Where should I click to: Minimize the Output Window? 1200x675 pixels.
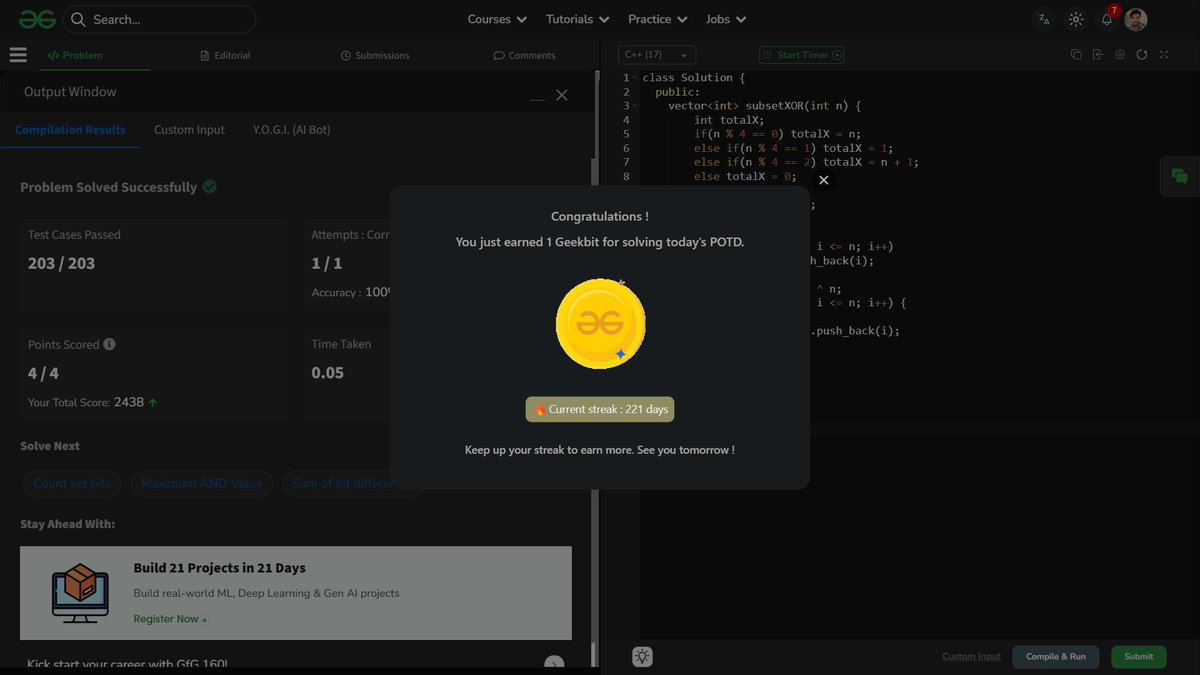click(x=537, y=98)
